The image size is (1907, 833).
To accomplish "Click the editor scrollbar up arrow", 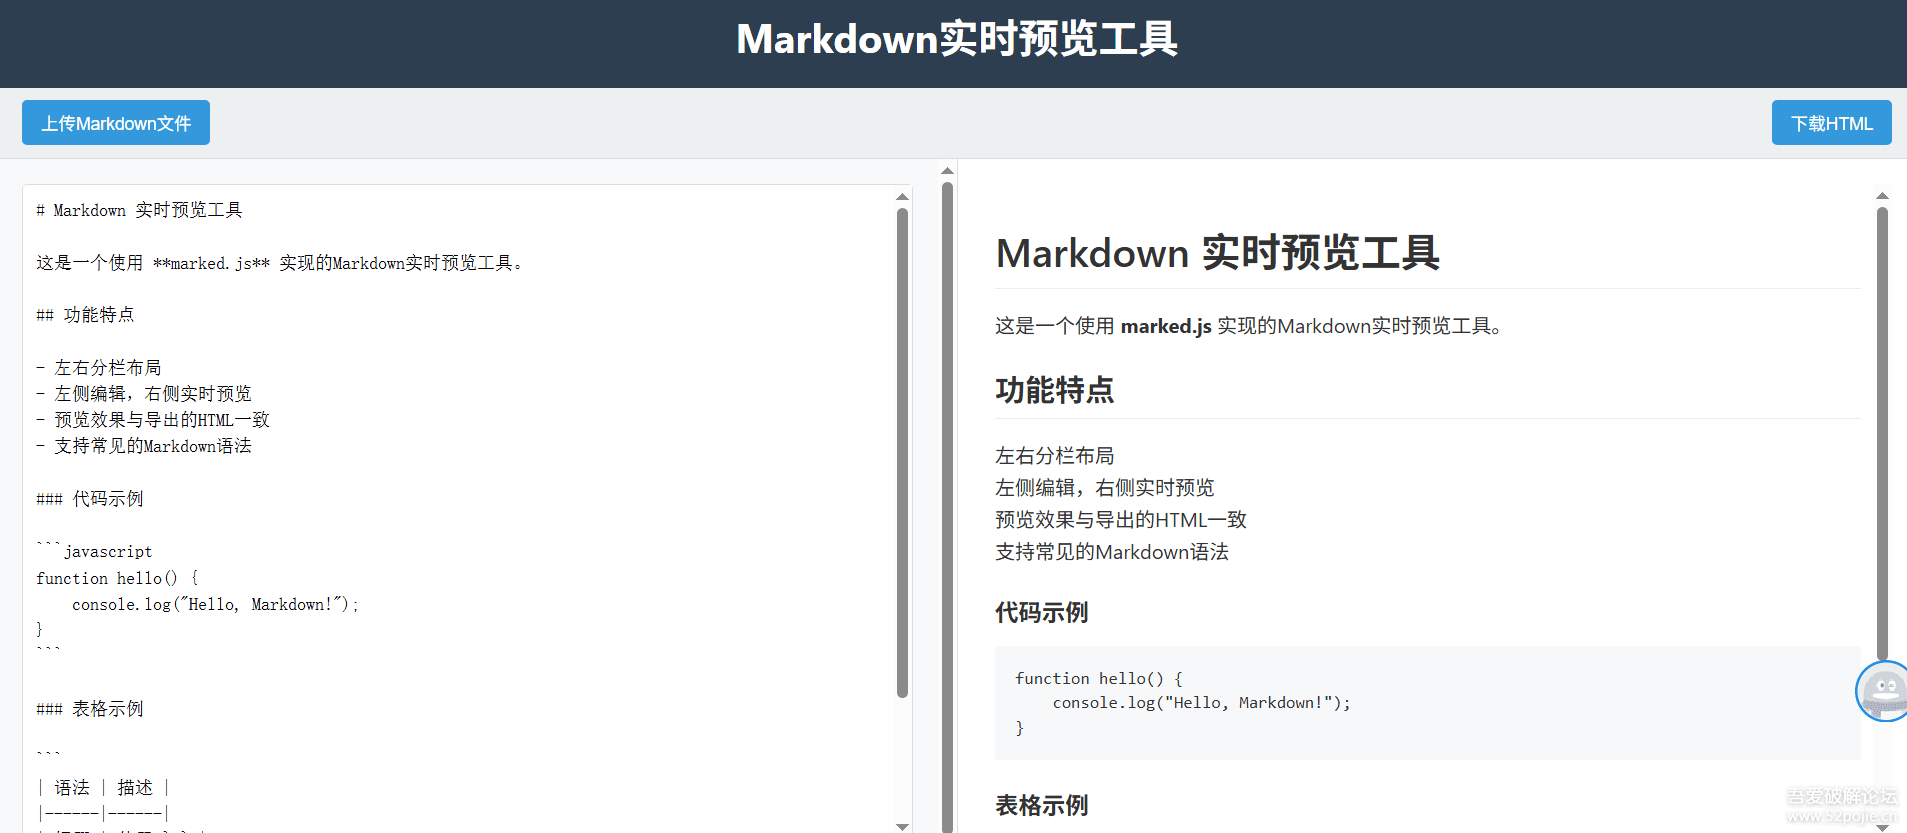I will [902, 197].
